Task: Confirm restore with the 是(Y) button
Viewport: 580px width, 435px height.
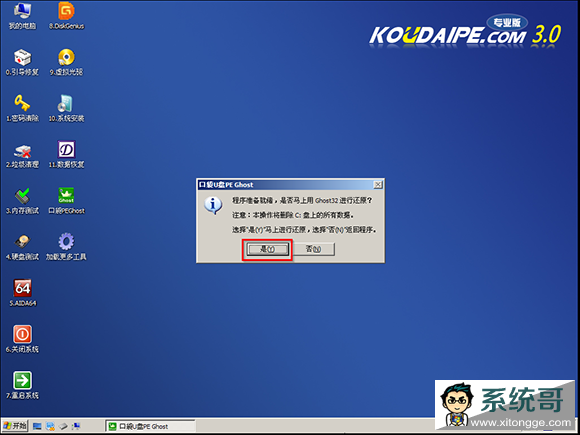Action: click(267, 249)
